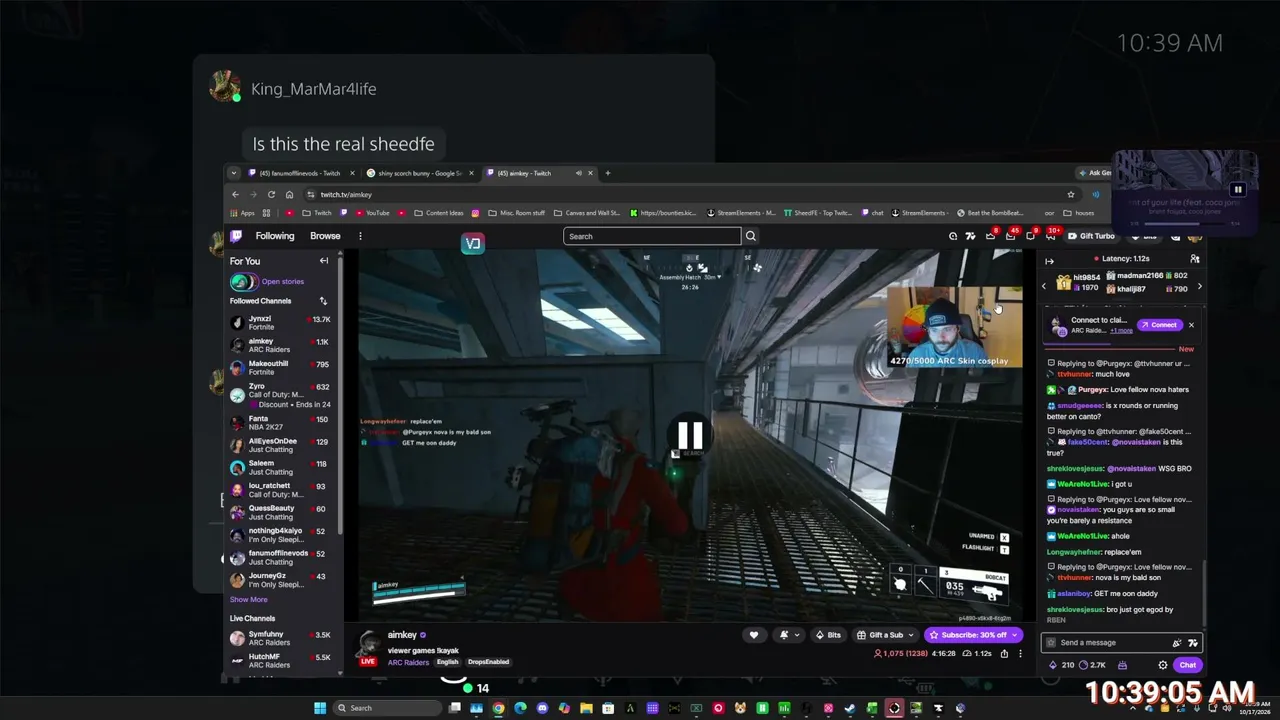Screen dimensions: 1280x720
Task: Bookmark the page using the star icon
Action: click(x=1071, y=194)
